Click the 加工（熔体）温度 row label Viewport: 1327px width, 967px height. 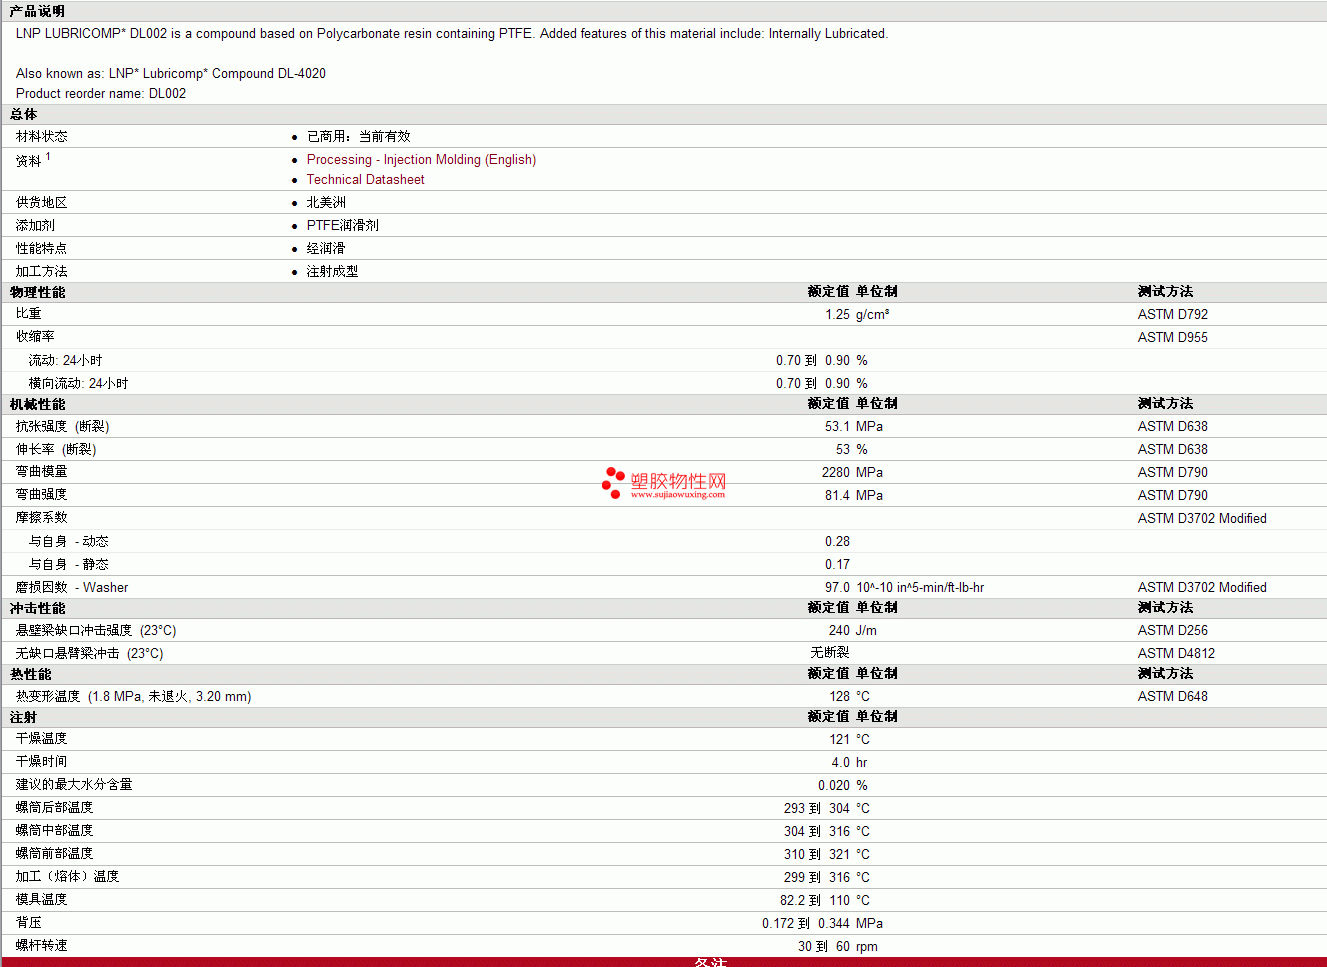[67, 877]
